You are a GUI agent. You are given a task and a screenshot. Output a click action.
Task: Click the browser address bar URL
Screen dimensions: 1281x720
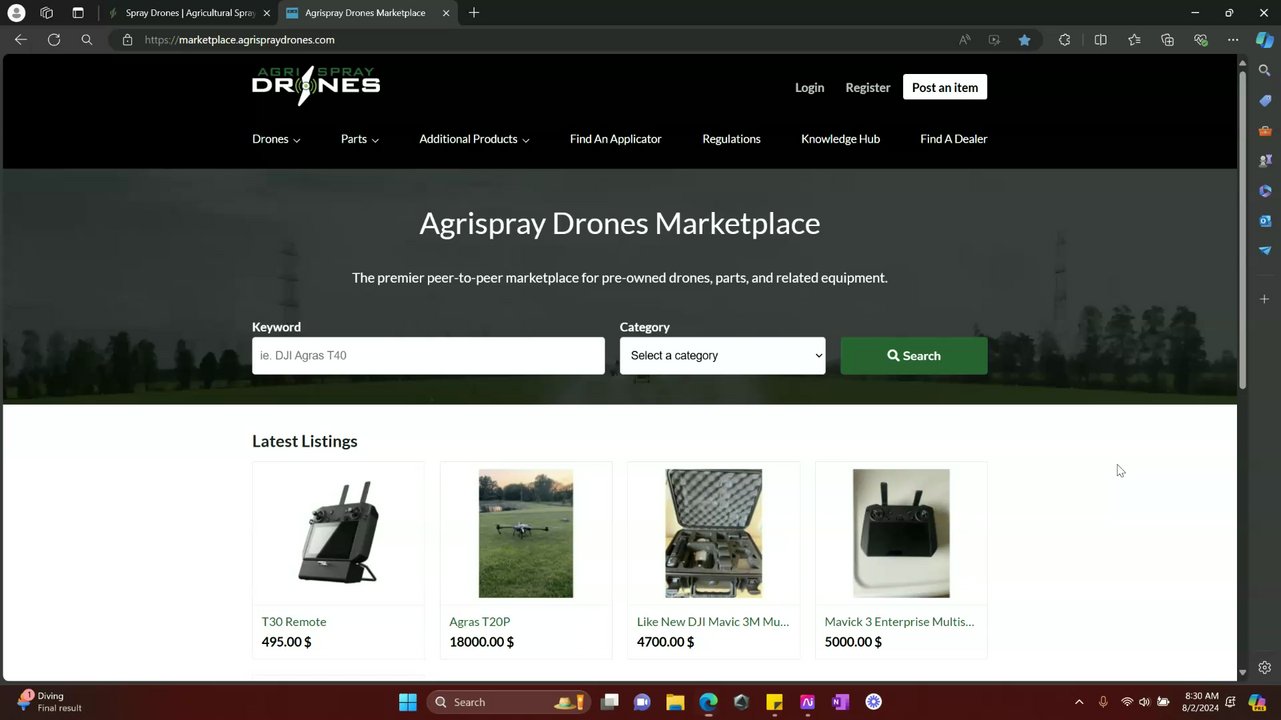[x=240, y=40]
